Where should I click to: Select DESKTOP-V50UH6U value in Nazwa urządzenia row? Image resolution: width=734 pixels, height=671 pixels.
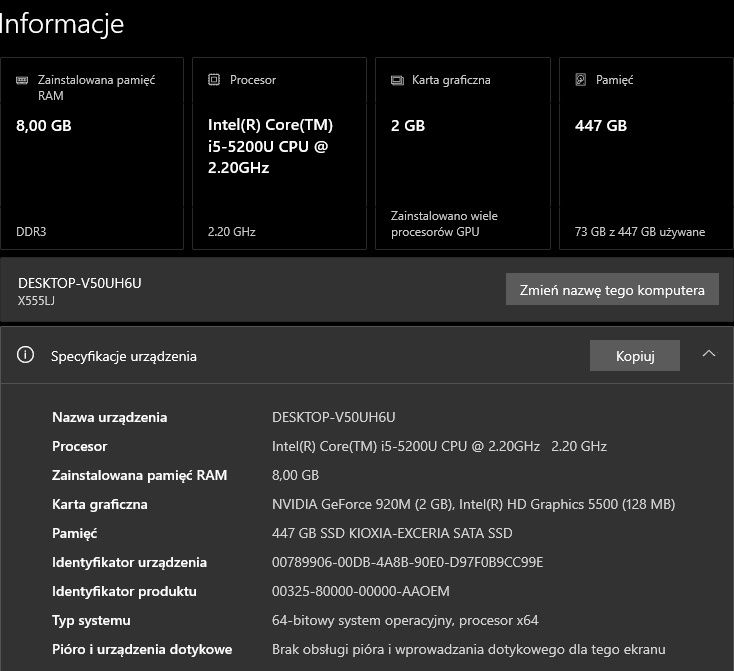point(333,417)
